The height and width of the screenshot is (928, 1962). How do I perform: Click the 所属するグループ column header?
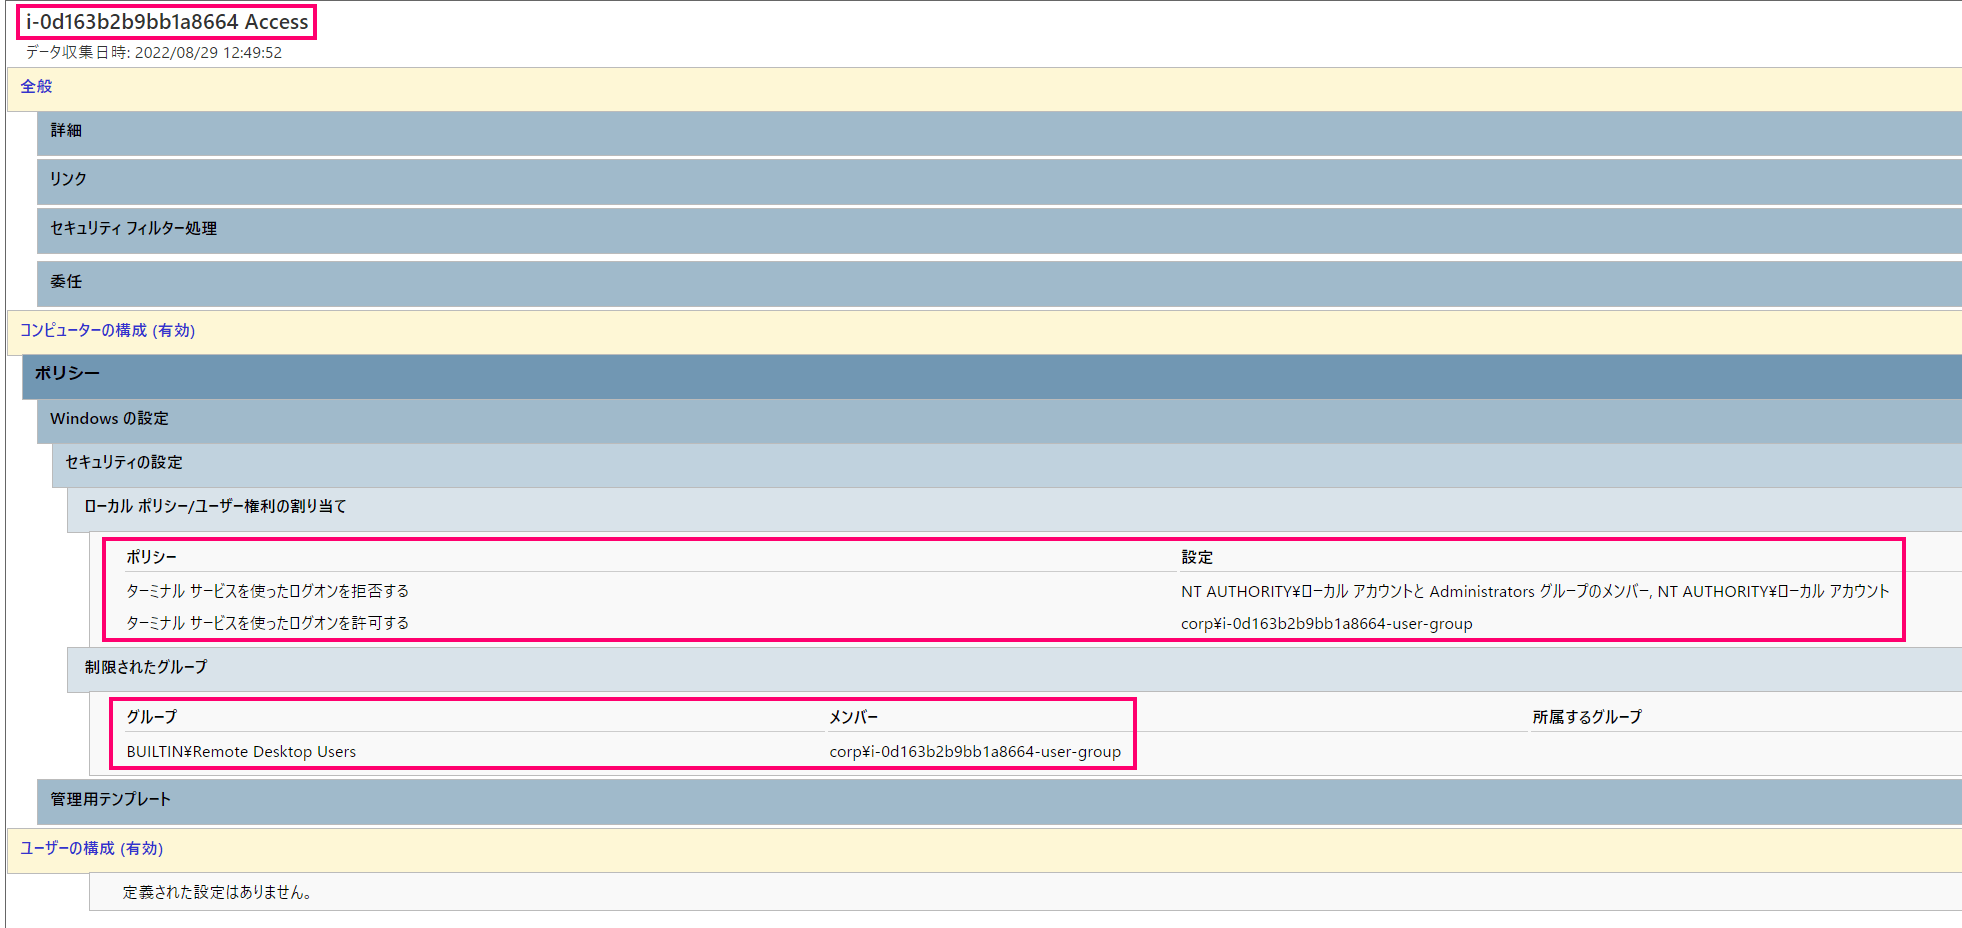1586,717
